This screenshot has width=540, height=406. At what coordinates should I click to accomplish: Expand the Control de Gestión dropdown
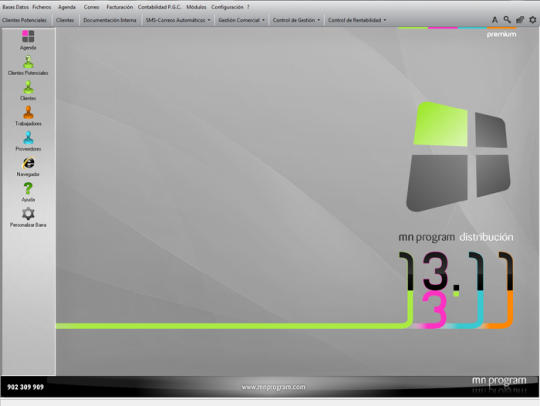296,20
